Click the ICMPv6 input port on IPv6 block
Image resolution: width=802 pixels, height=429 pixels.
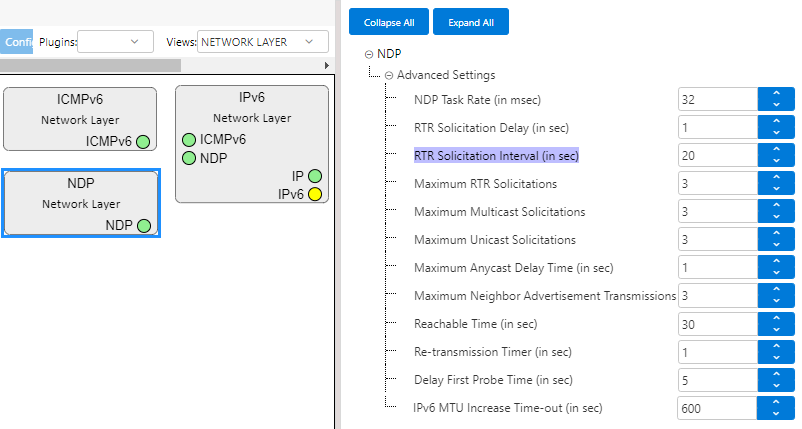188,139
